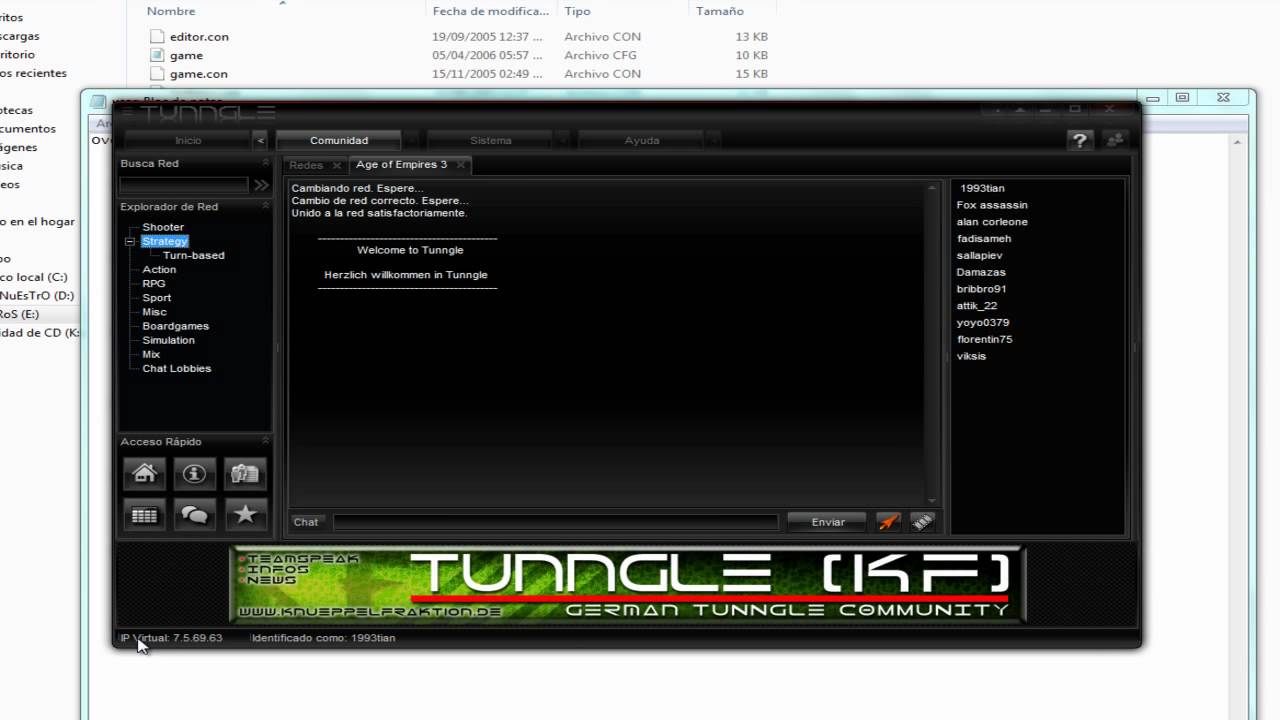Open the home quick access icon
This screenshot has width=1280, height=720.
click(x=144, y=473)
